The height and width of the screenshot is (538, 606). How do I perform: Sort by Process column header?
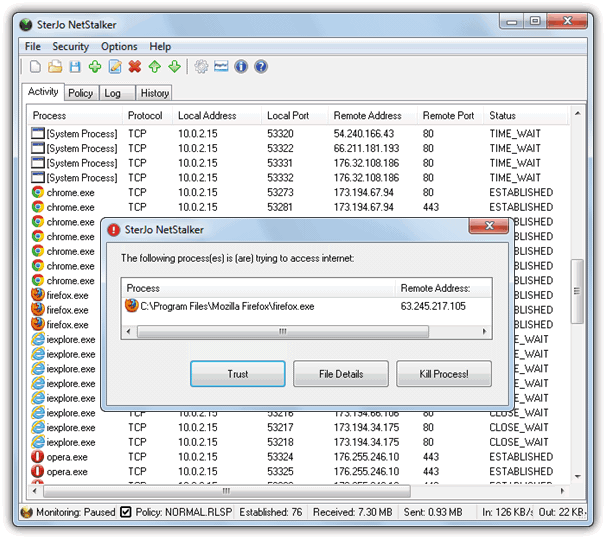coord(75,116)
